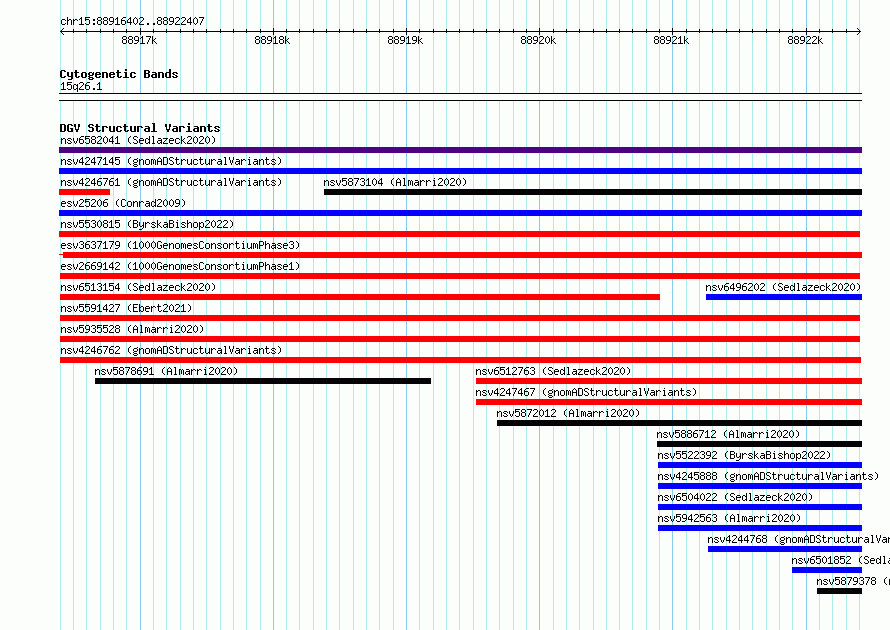
Task: Open nsv5935528 (Almarri2020) label
Action: click(x=132, y=329)
